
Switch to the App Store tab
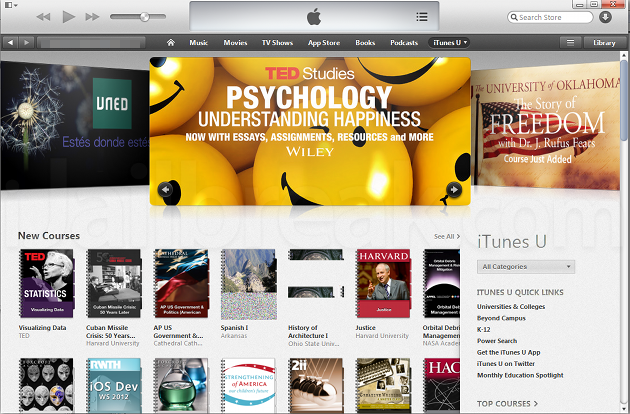click(x=324, y=42)
